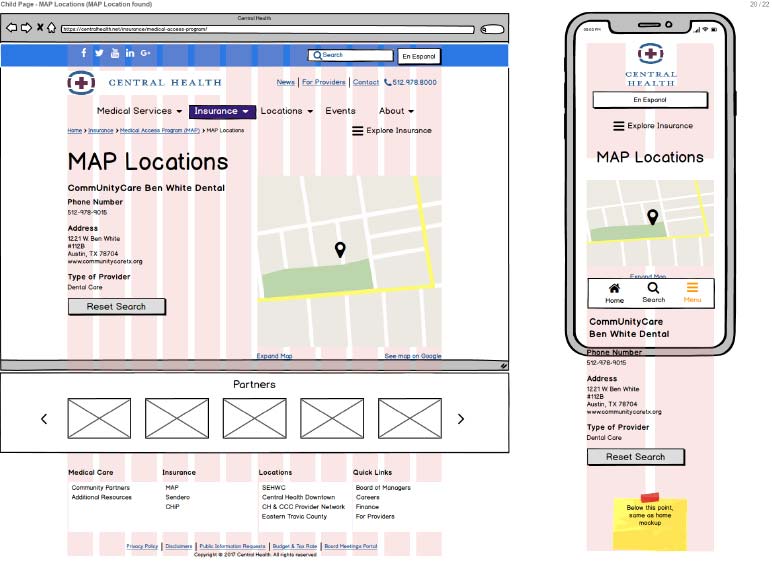Click the Disclaimers footer link
Image resolution: width=772 pixels, height=563 pixels.
[179, 546]
